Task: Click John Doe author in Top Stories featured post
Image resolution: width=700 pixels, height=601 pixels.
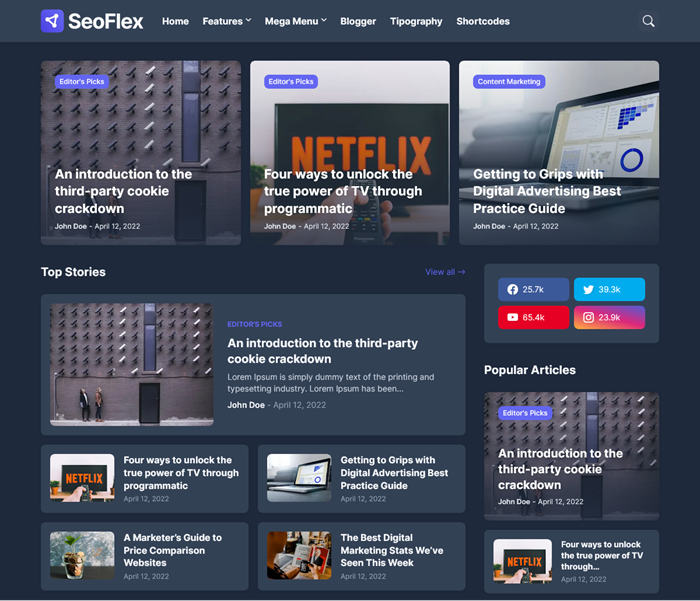Action: [246, 405]
